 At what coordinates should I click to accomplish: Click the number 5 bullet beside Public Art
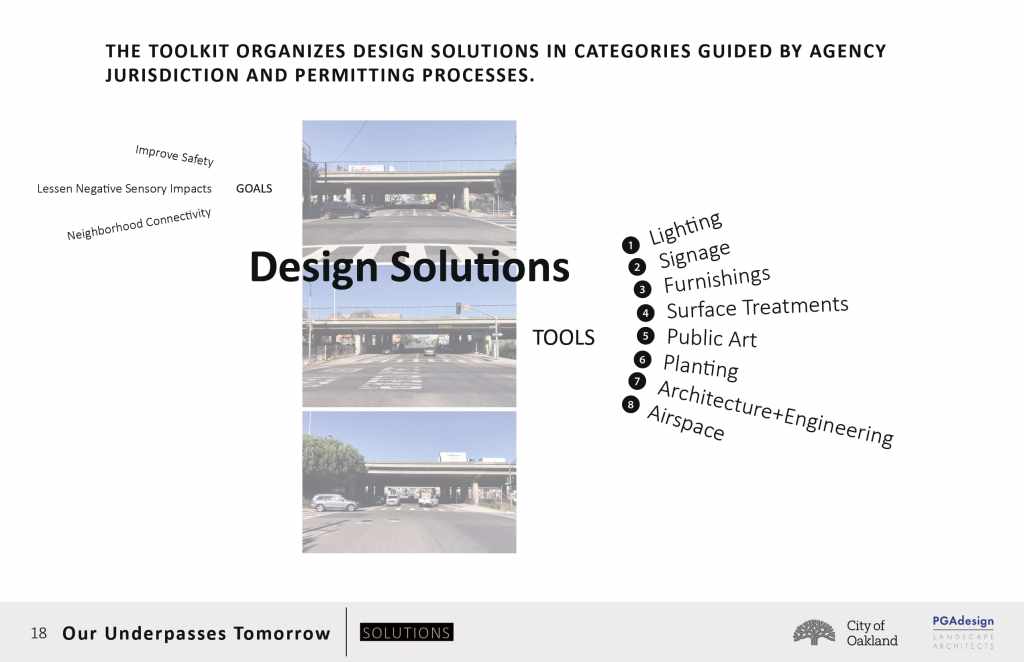click(x=645, y=335)
